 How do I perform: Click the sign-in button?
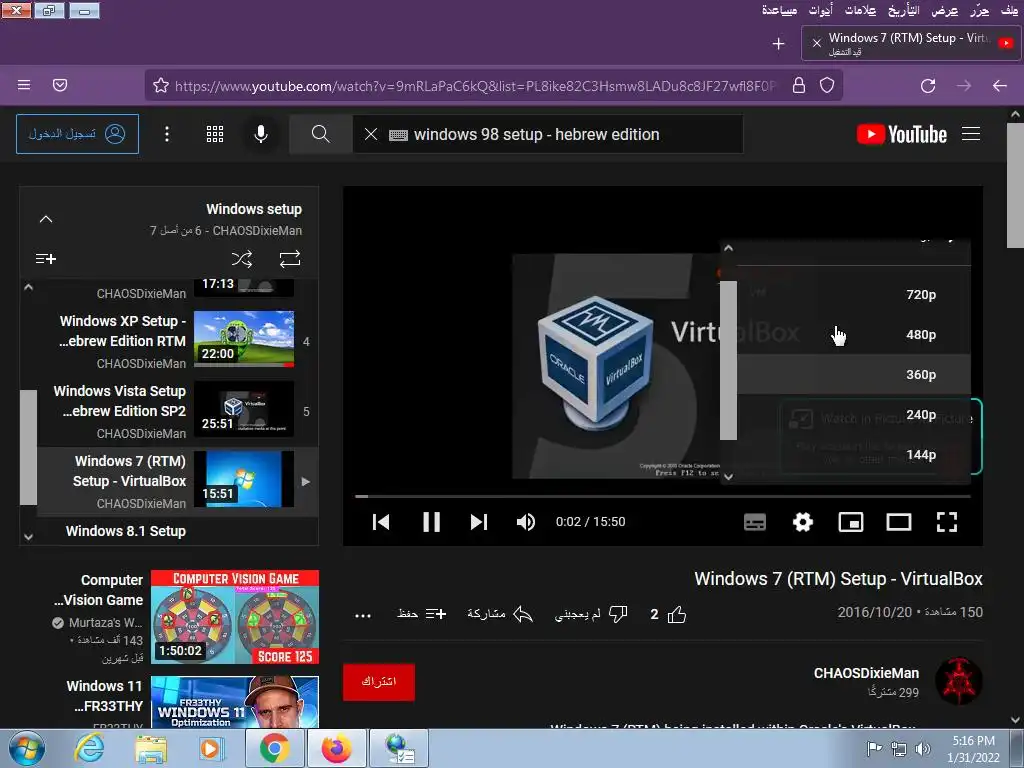(77, 134)
